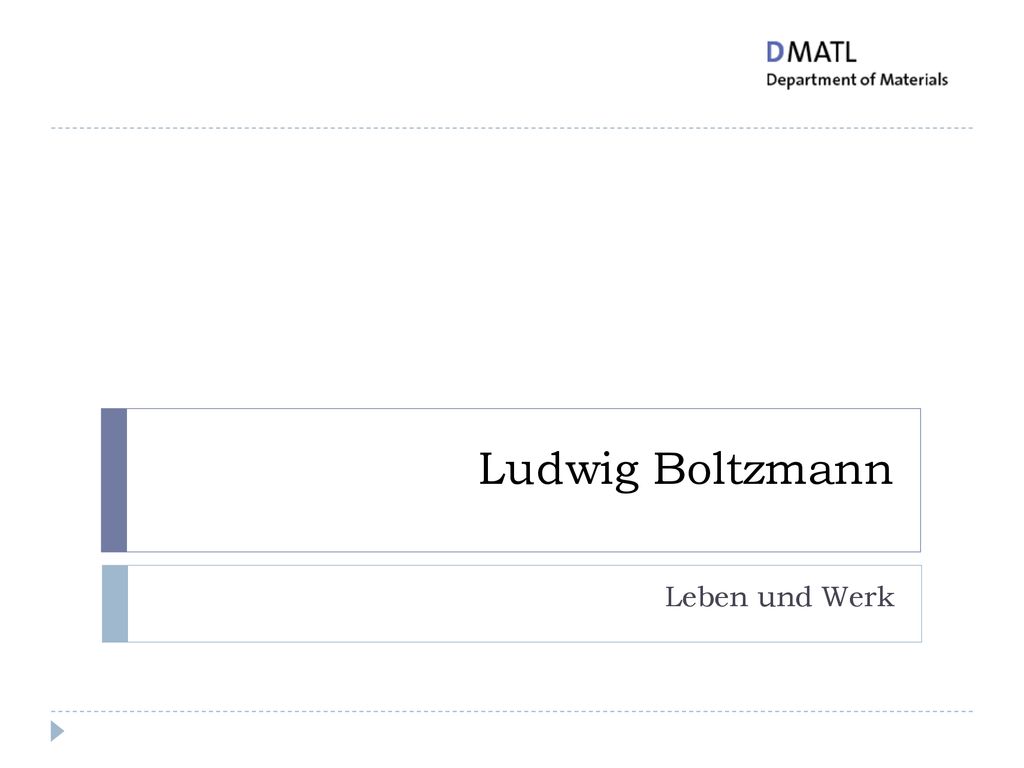The height and width of the screenshot is (768, 1024).
Task: Select the empty area inside the title box
Action: coord(300,480)
